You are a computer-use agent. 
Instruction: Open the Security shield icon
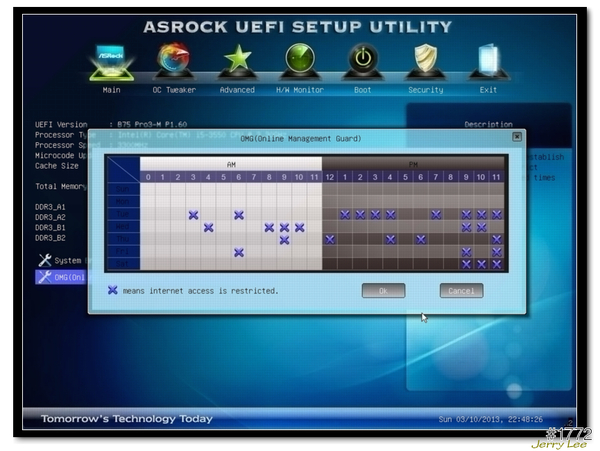coord(426,61)
